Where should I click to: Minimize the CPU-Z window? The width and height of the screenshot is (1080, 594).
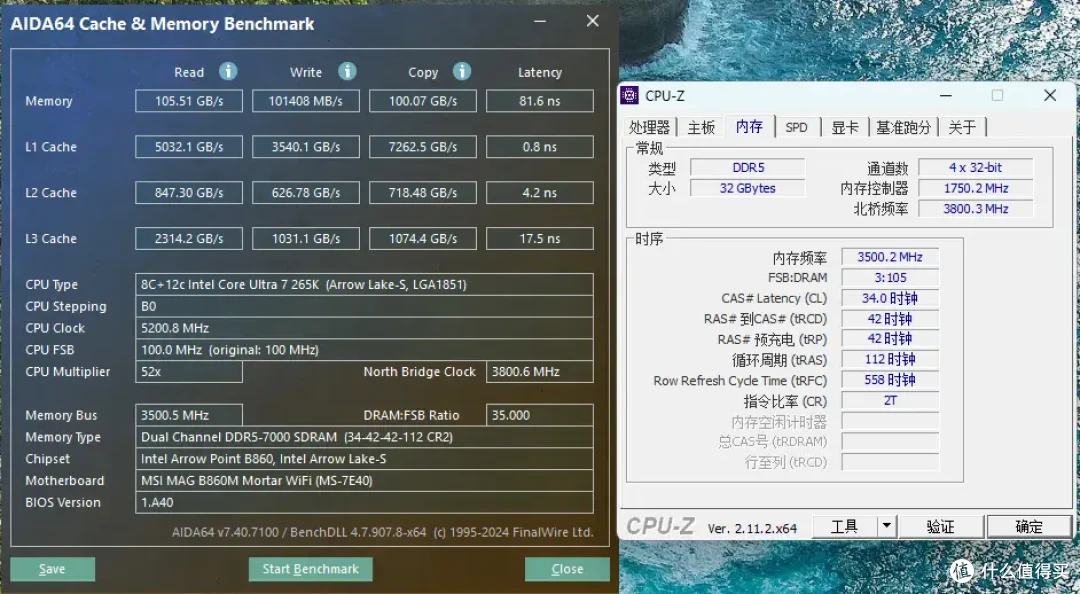pos(946,96)
